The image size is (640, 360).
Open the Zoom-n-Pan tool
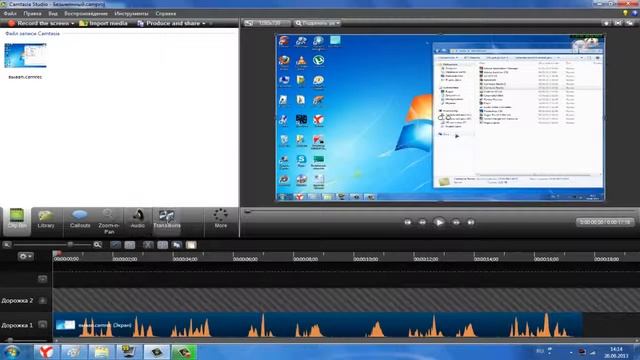tap(109, 222)
